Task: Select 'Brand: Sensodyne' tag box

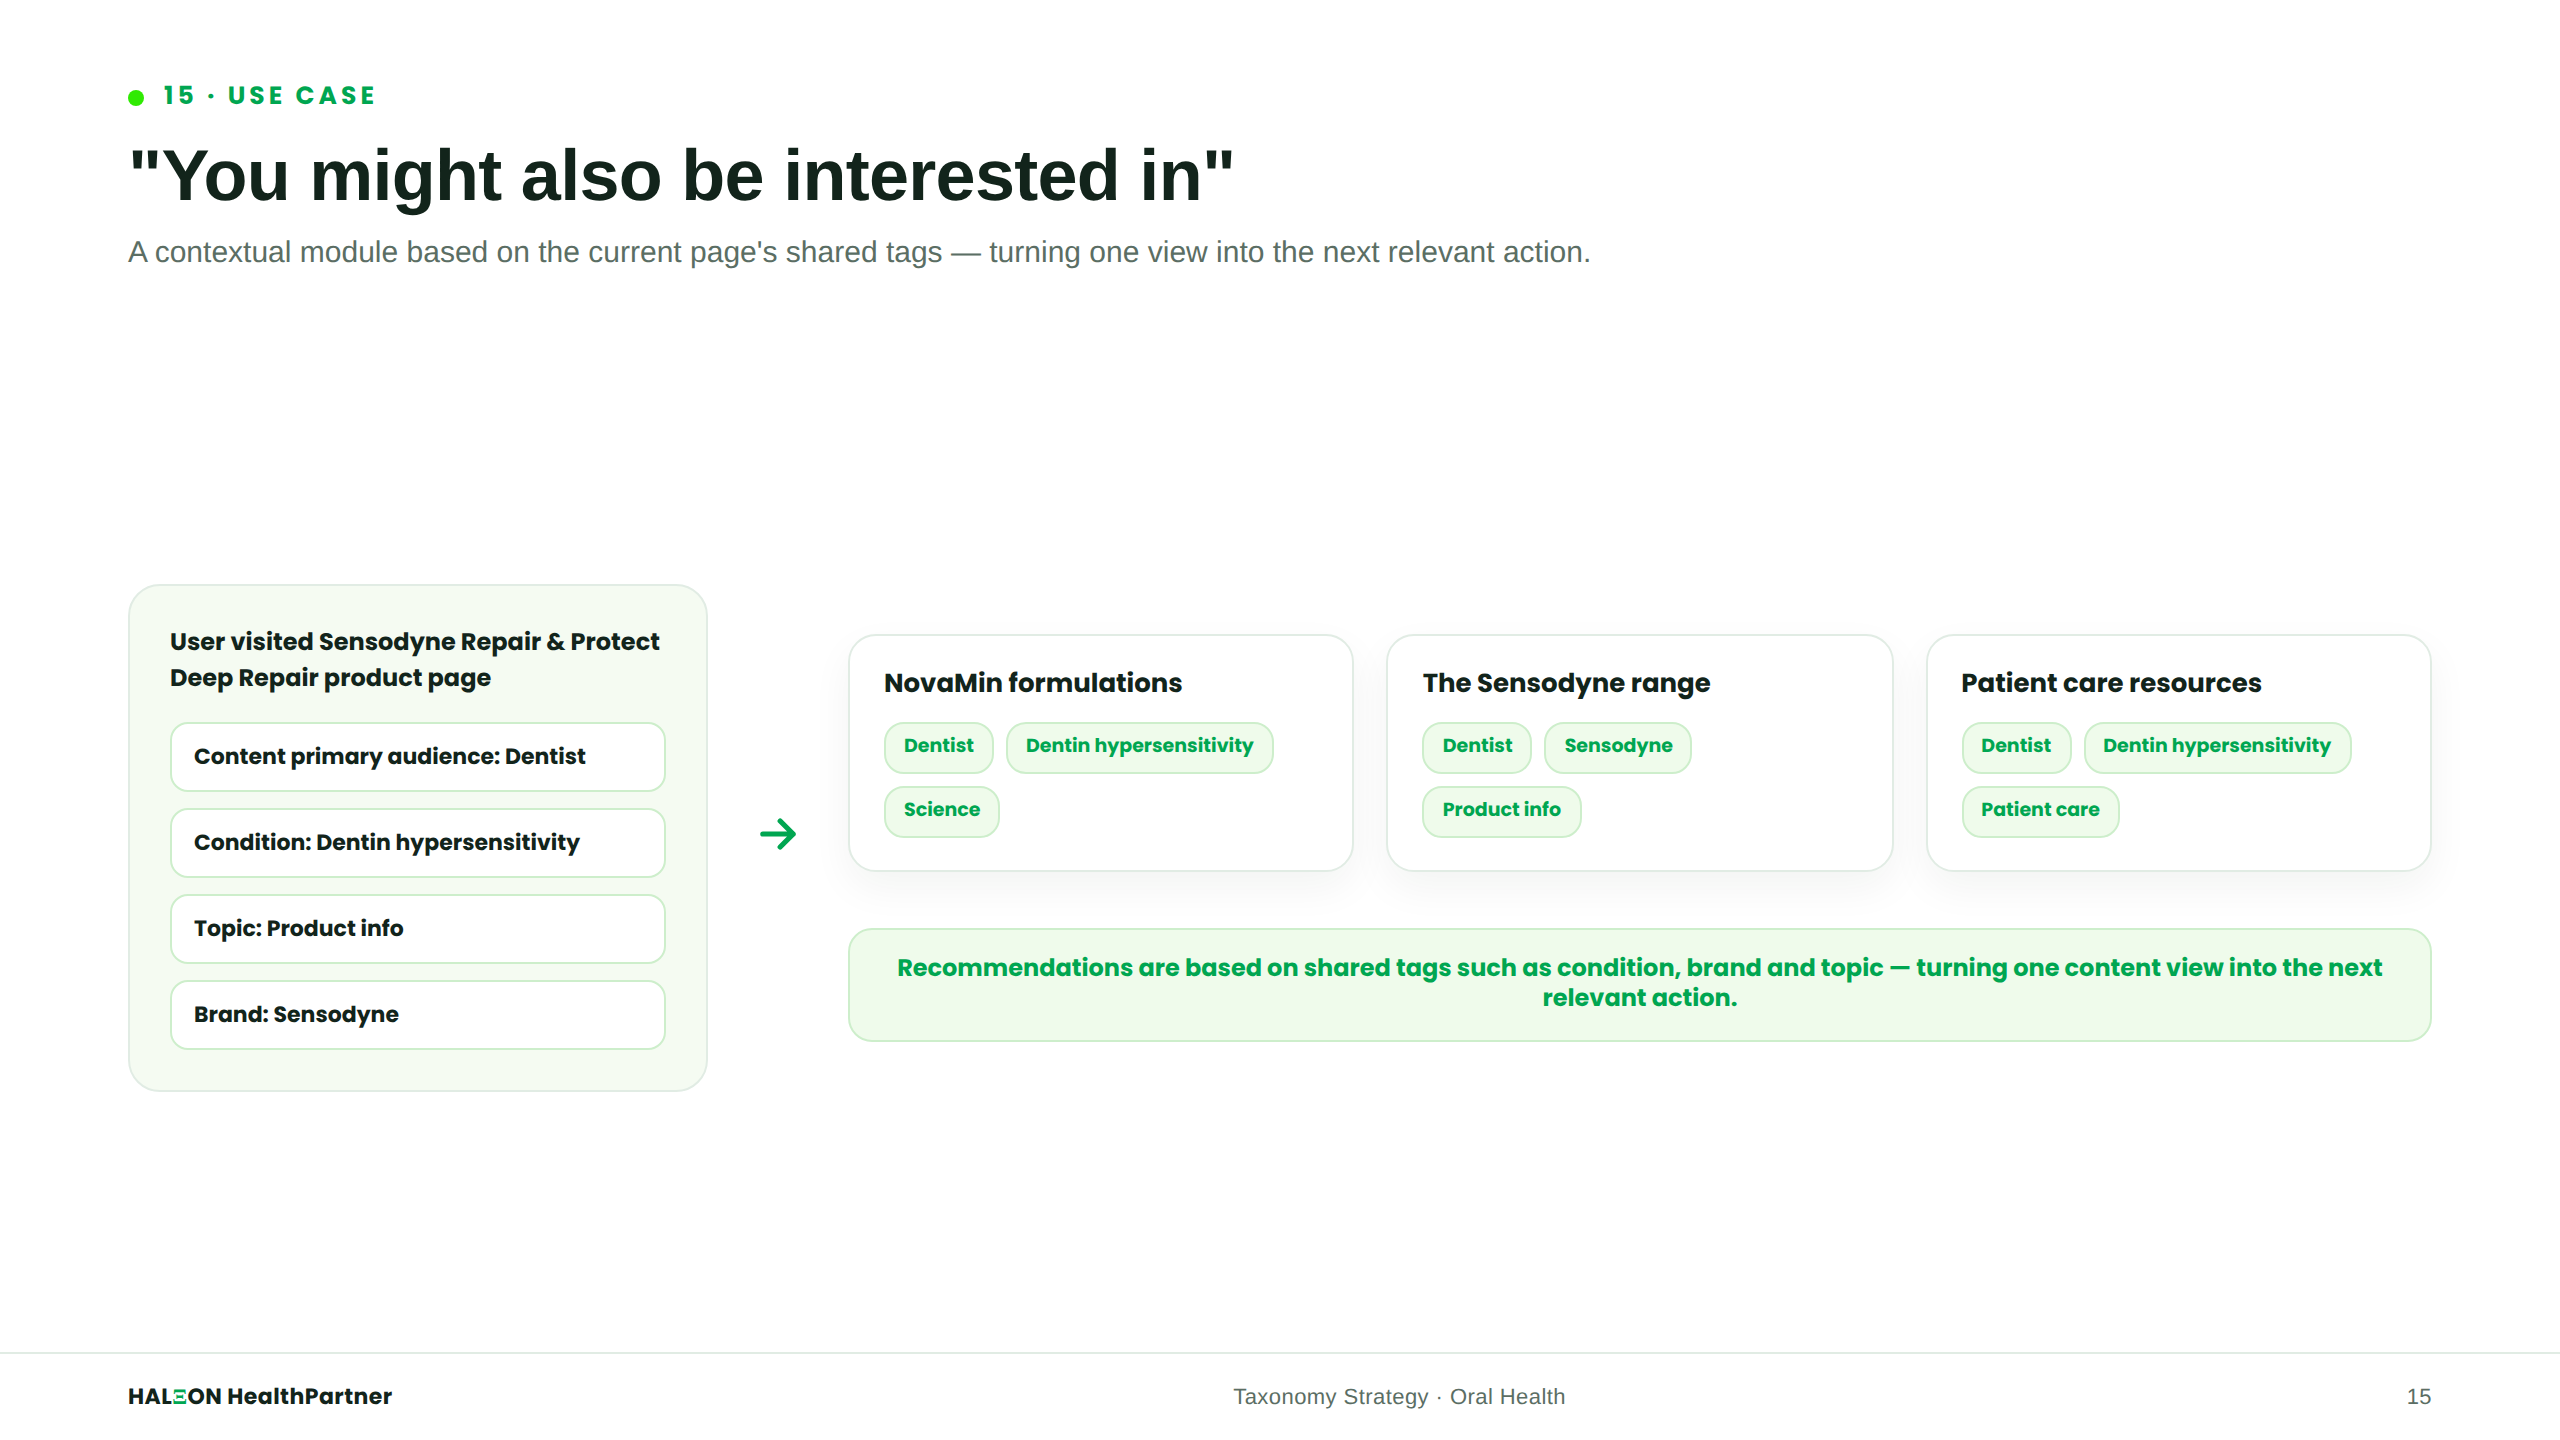Action: click(x=418, y=1015)
